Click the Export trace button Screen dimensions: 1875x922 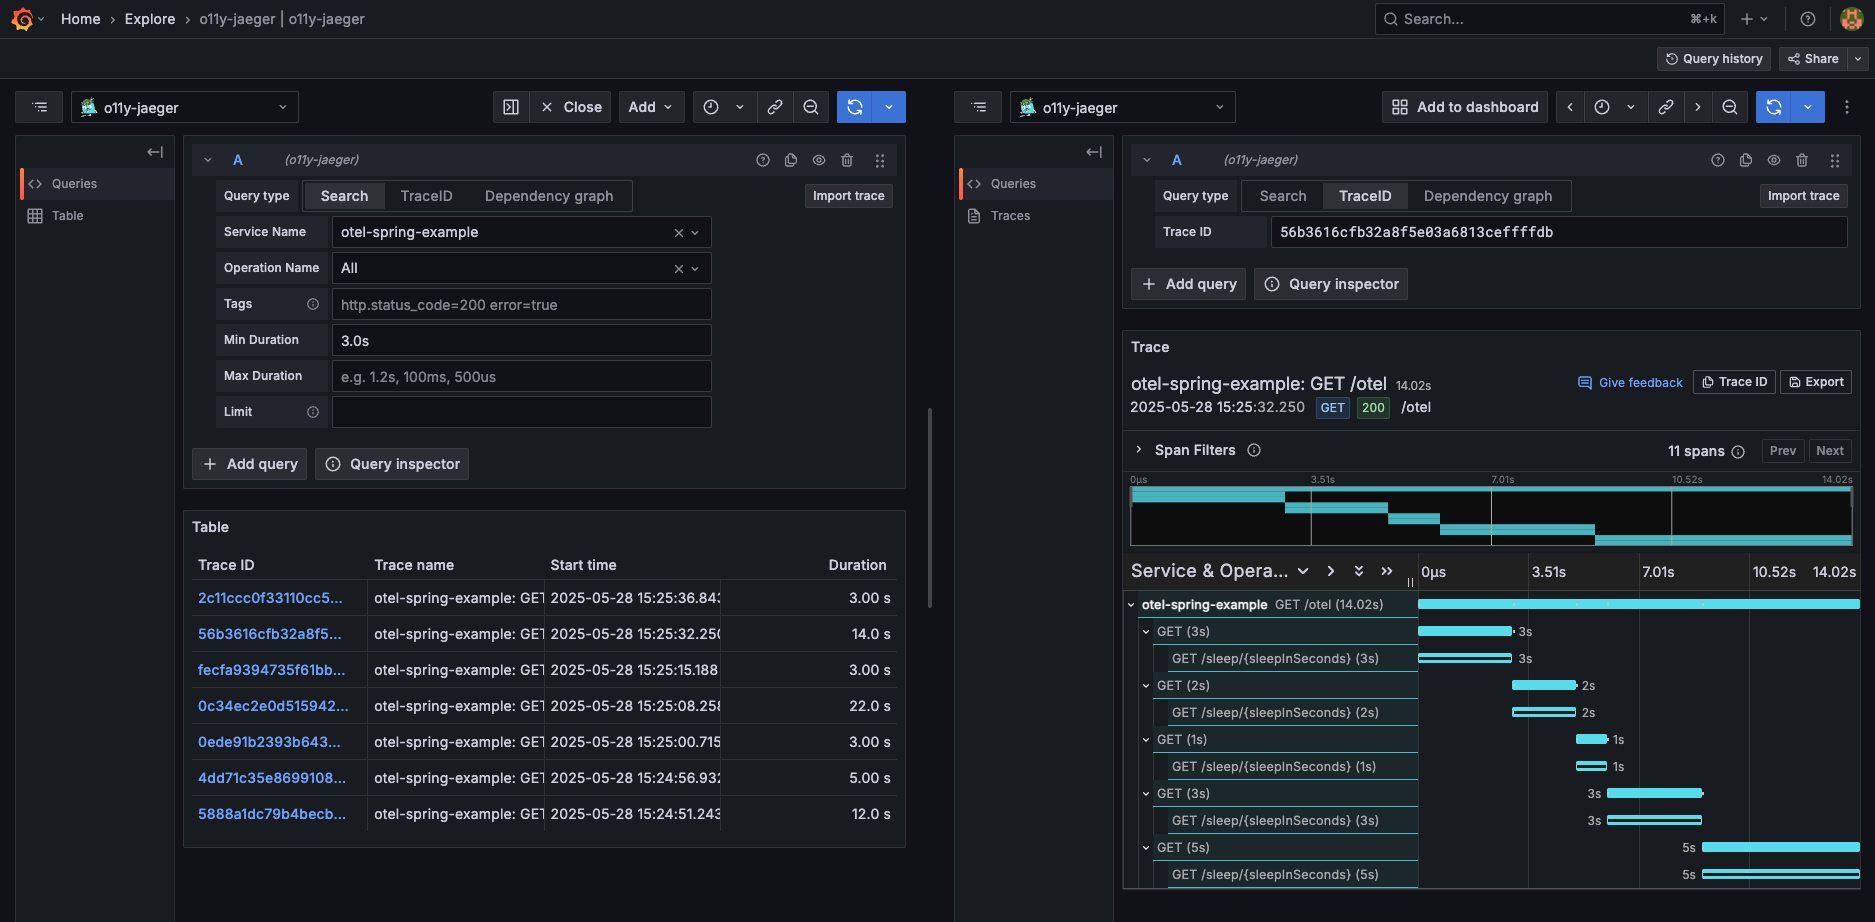[x=1816, y=382]
